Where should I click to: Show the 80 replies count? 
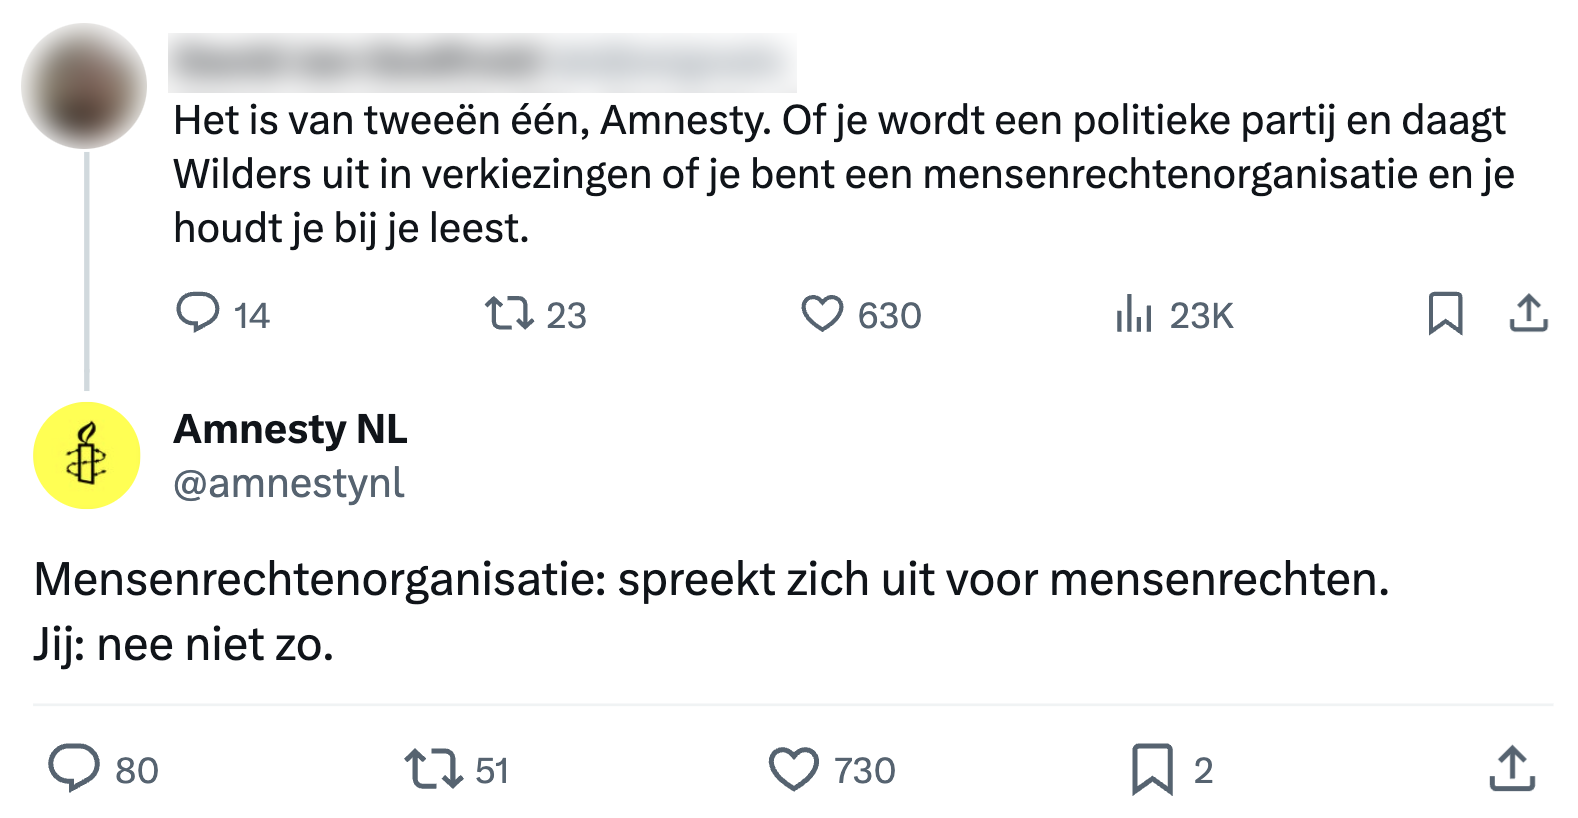[137, 771]
